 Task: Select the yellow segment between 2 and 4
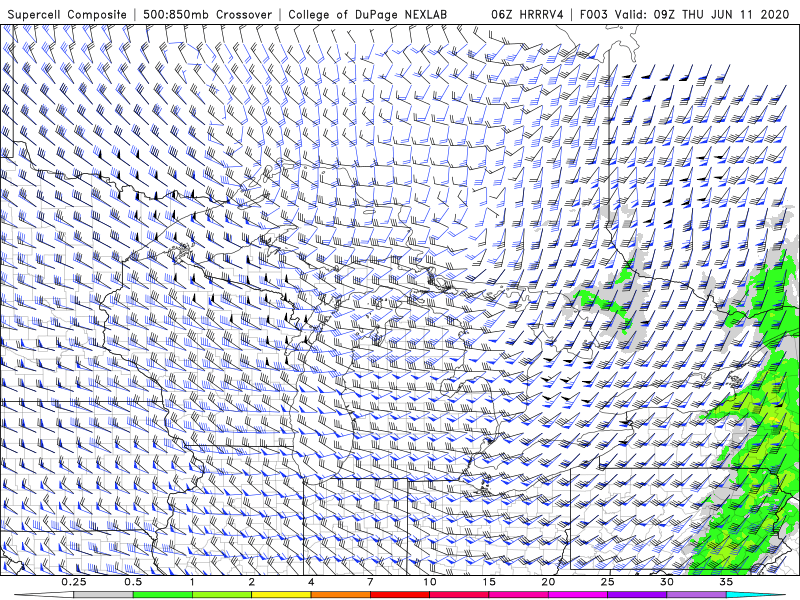coord(281,595)
